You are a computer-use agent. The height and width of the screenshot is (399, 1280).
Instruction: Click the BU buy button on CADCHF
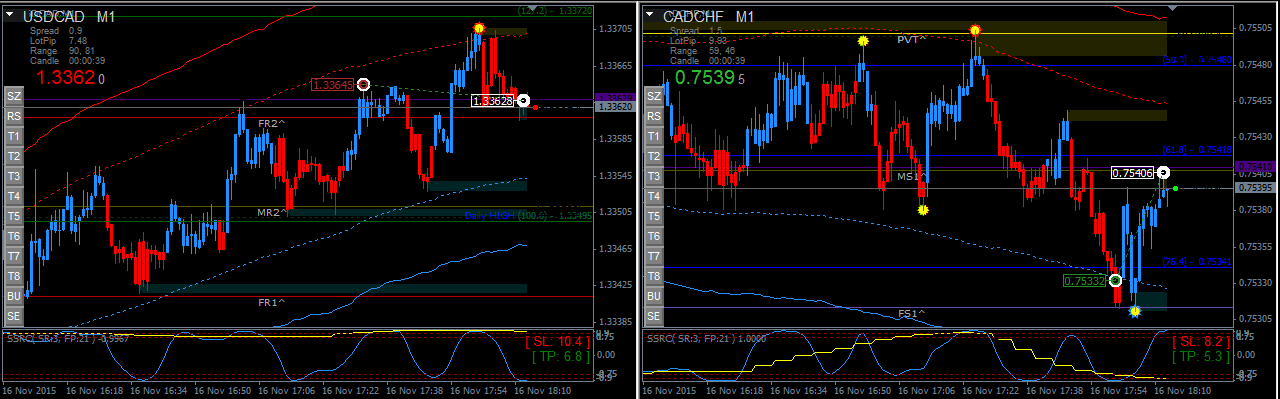(654, 296)
